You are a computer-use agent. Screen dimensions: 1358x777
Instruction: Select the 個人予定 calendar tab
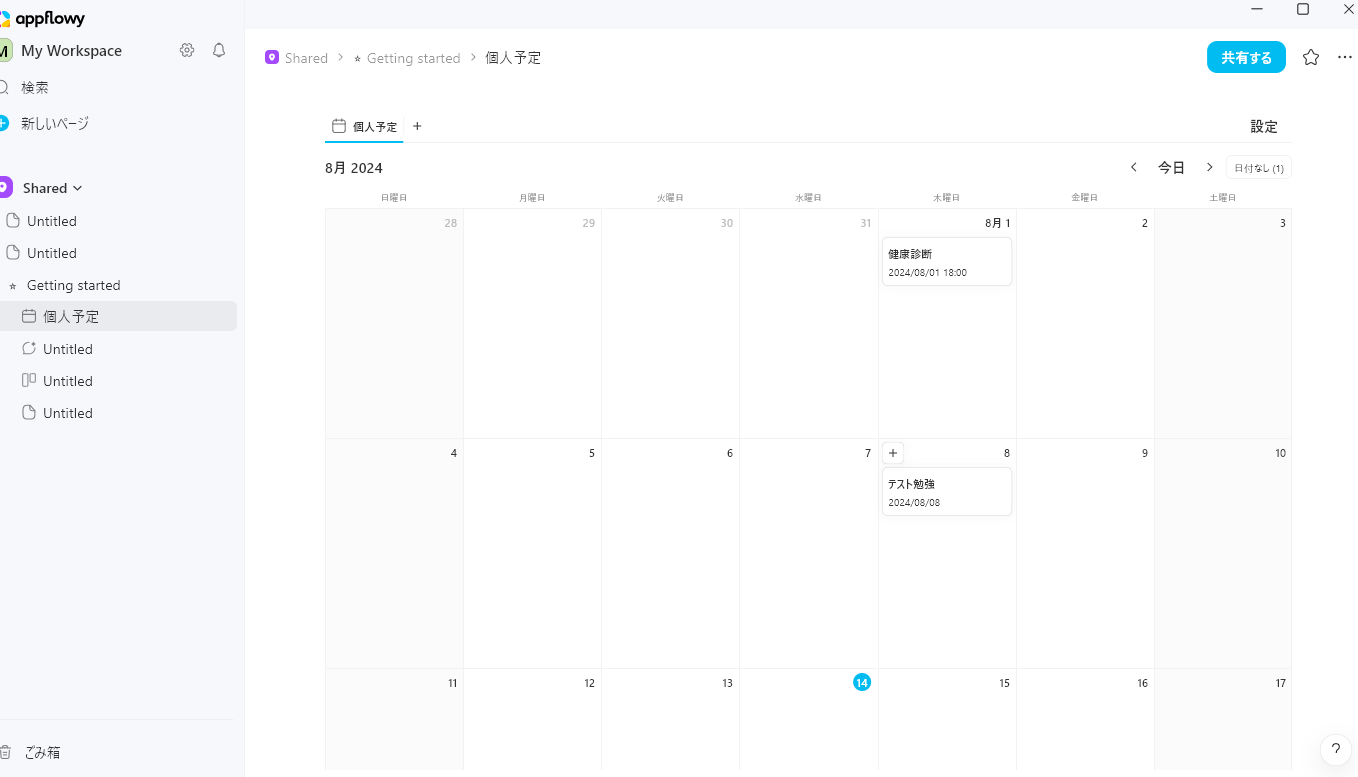click(x=365, y=127)
